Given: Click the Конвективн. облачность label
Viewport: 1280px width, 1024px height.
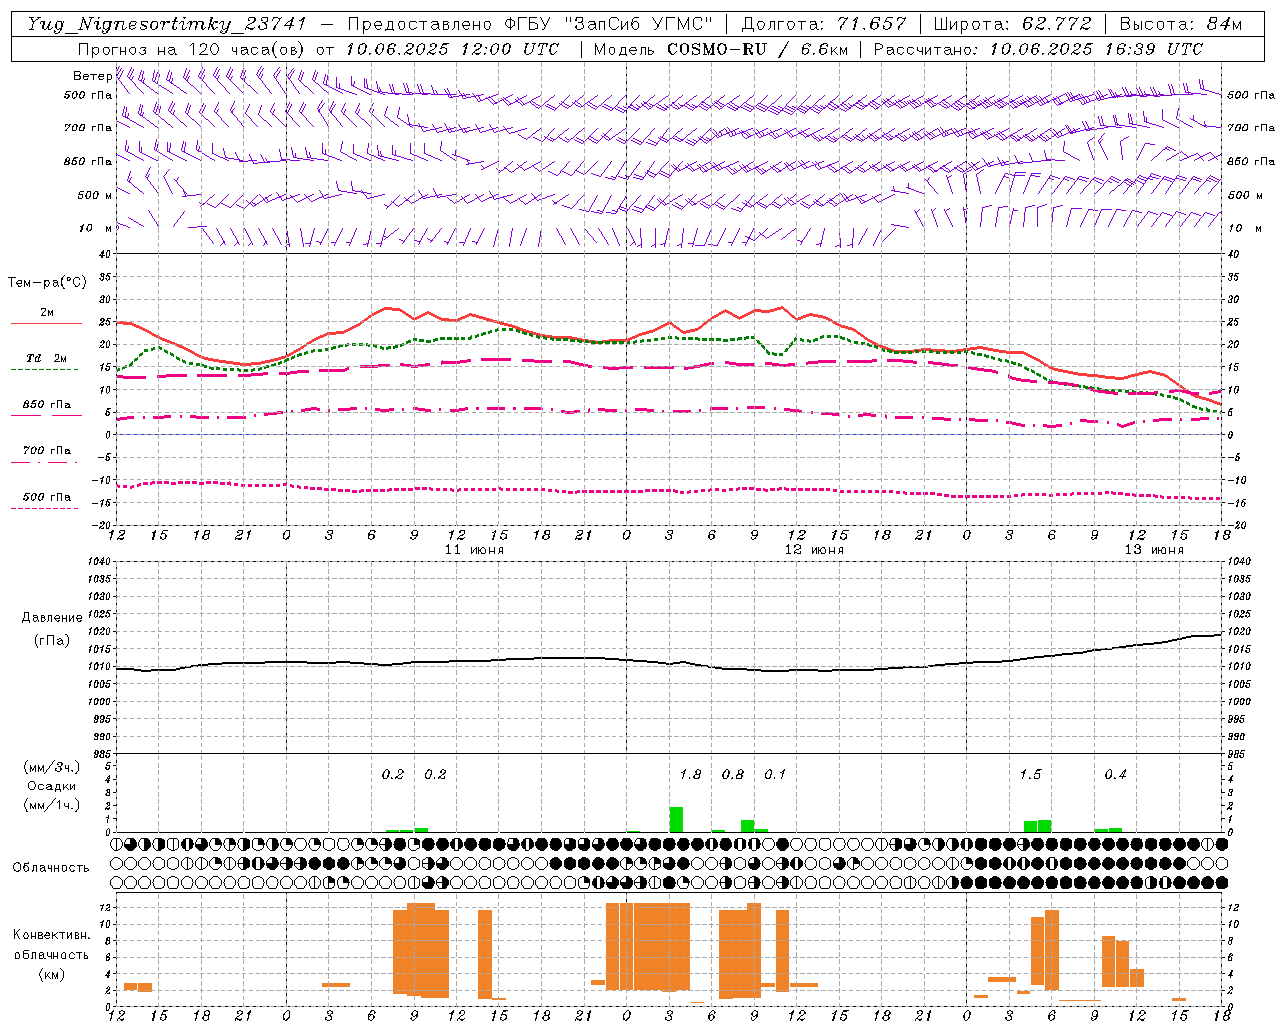Looking at the screenshot, I should click(51, 945).
